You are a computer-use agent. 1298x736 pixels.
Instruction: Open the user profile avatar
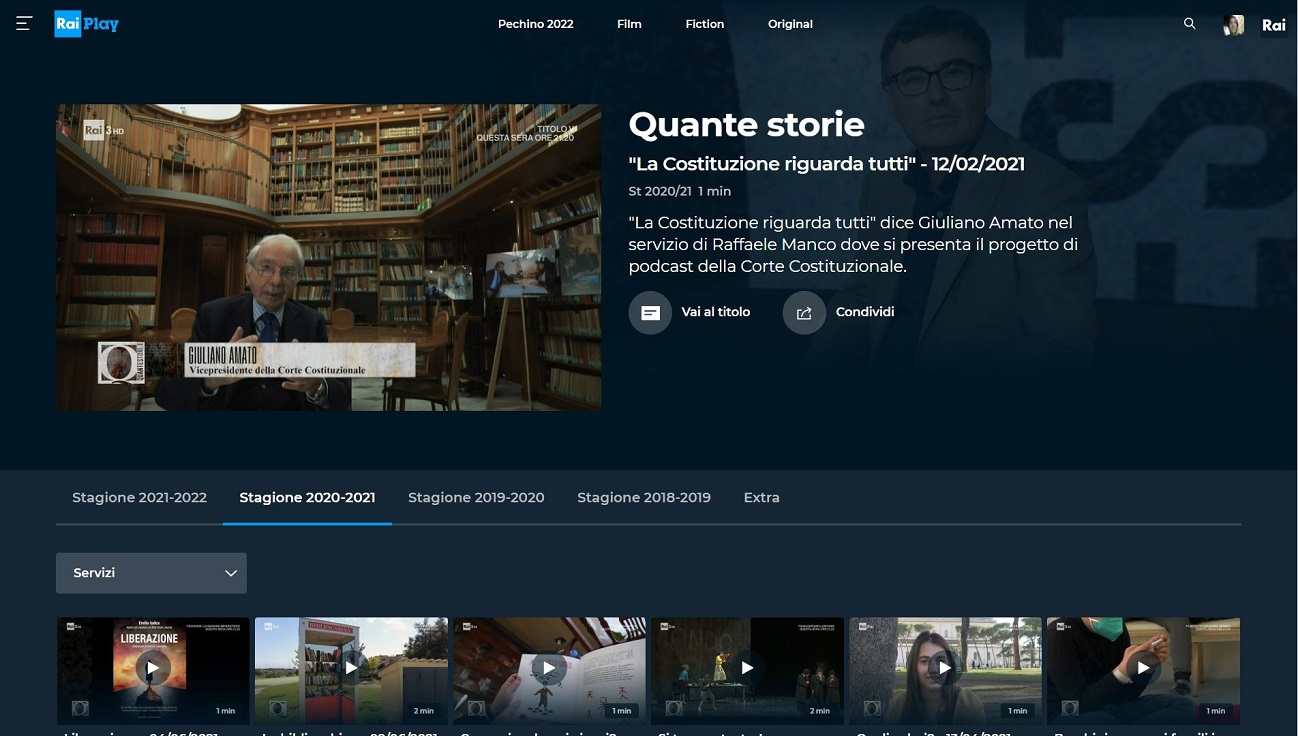(1234, 25)
